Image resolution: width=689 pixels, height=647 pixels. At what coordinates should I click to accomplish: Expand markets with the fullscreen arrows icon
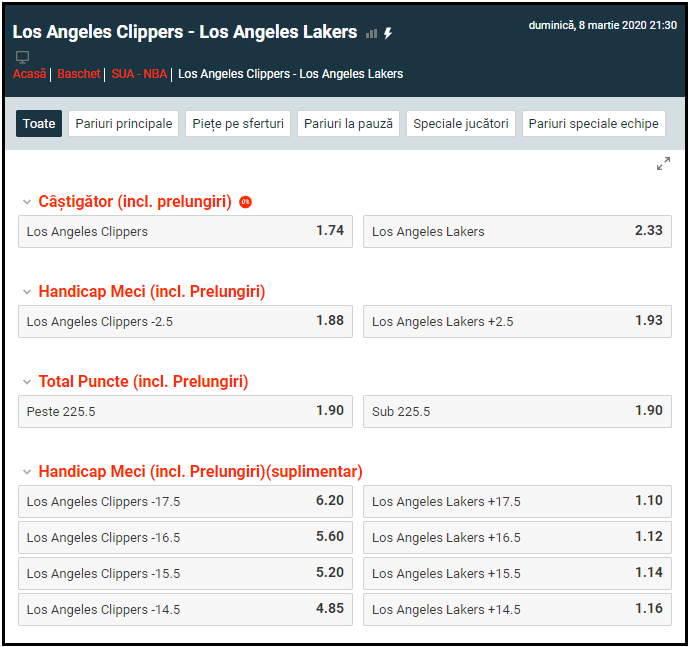pyautogui.click(x=663, y=164)
